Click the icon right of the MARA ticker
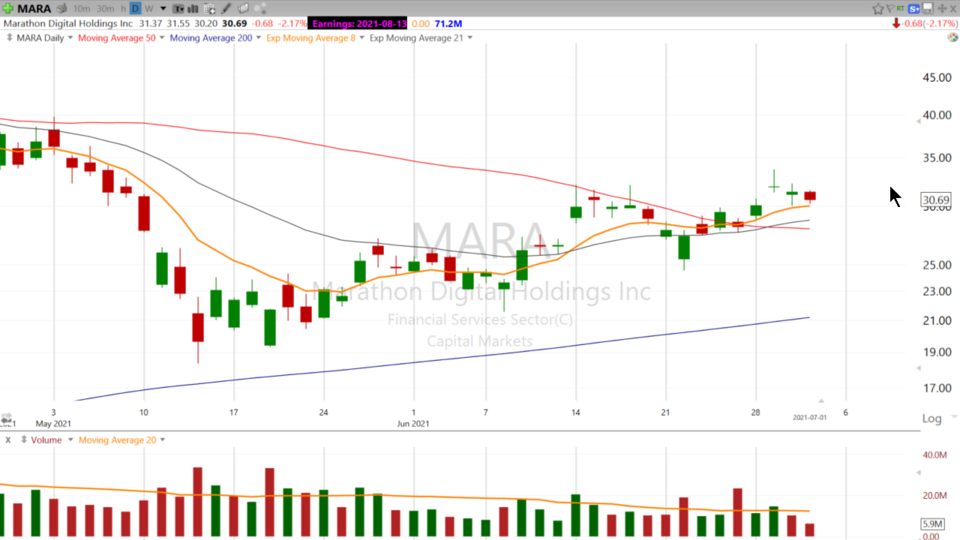This screenshot has width=960, height=540. click(62, 9)
